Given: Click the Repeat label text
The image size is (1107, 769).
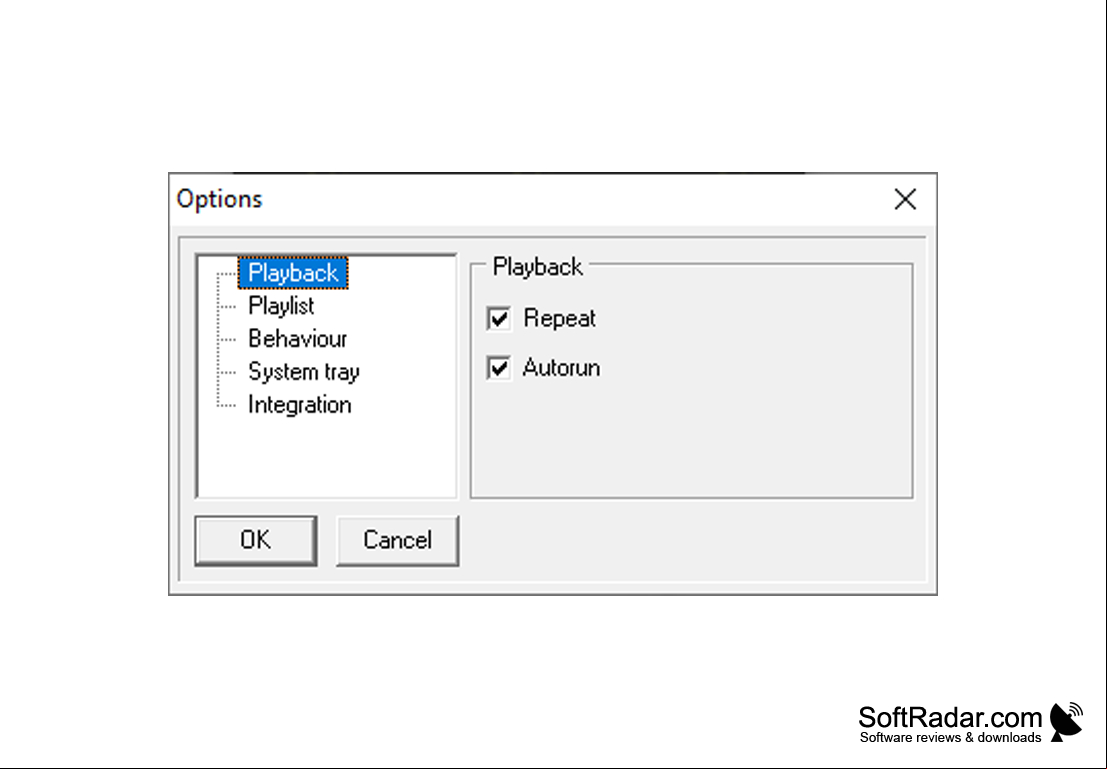Looking at the screenshot, I should (x=559, y=318).
